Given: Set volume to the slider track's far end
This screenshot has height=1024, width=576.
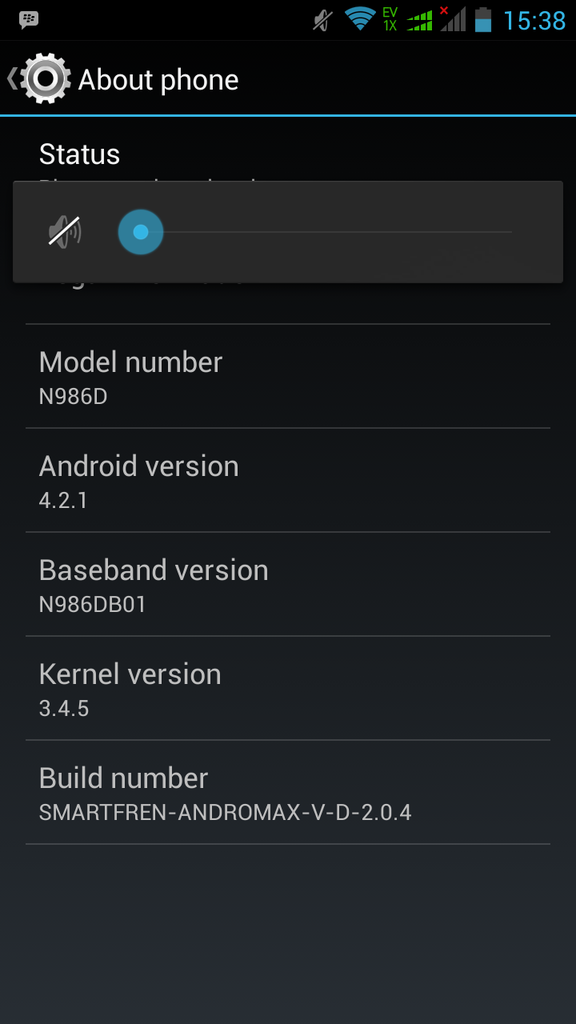Looking at the screenshot, I should (x=511, y=232).
